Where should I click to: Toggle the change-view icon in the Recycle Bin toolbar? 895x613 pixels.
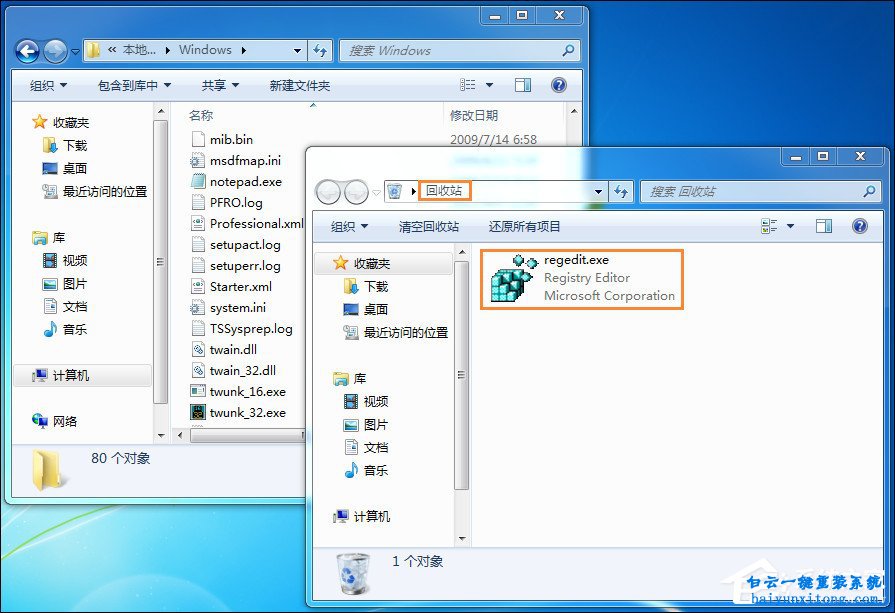point(771,226)
